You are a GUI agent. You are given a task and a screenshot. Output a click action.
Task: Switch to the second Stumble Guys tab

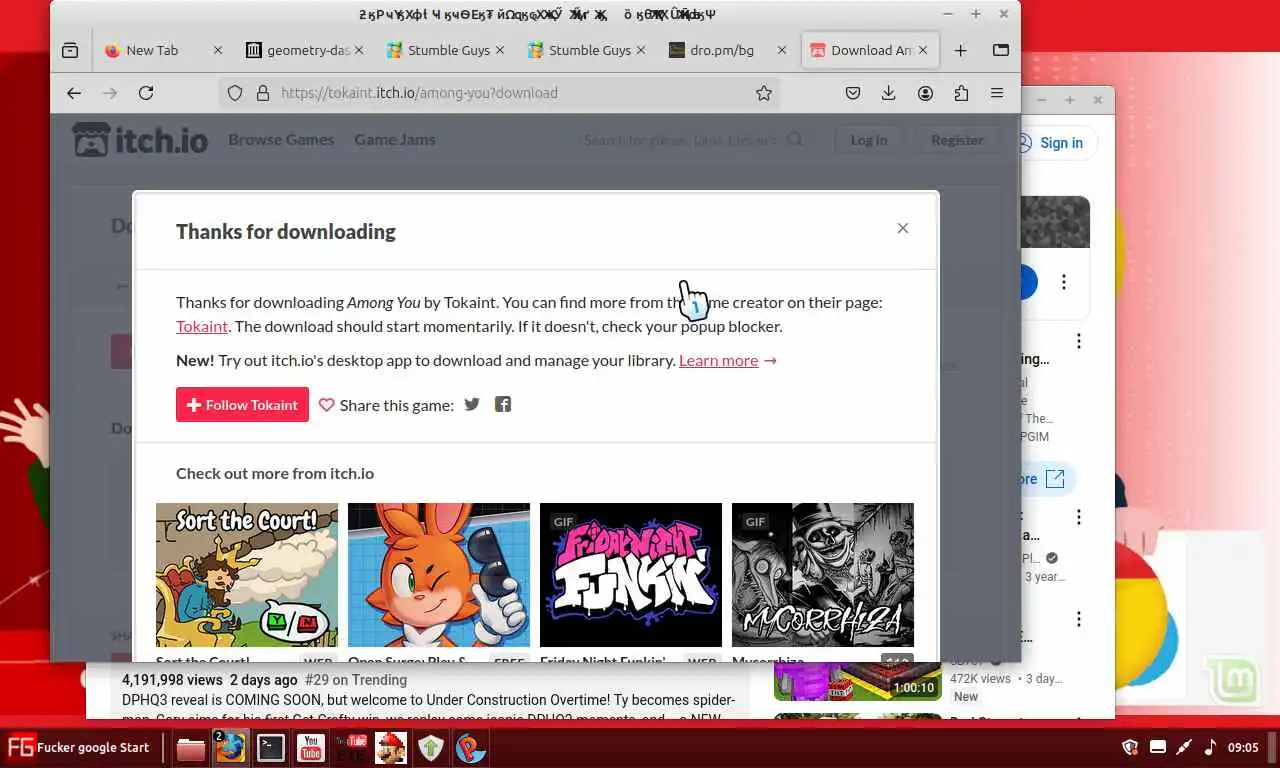point(585,50)
